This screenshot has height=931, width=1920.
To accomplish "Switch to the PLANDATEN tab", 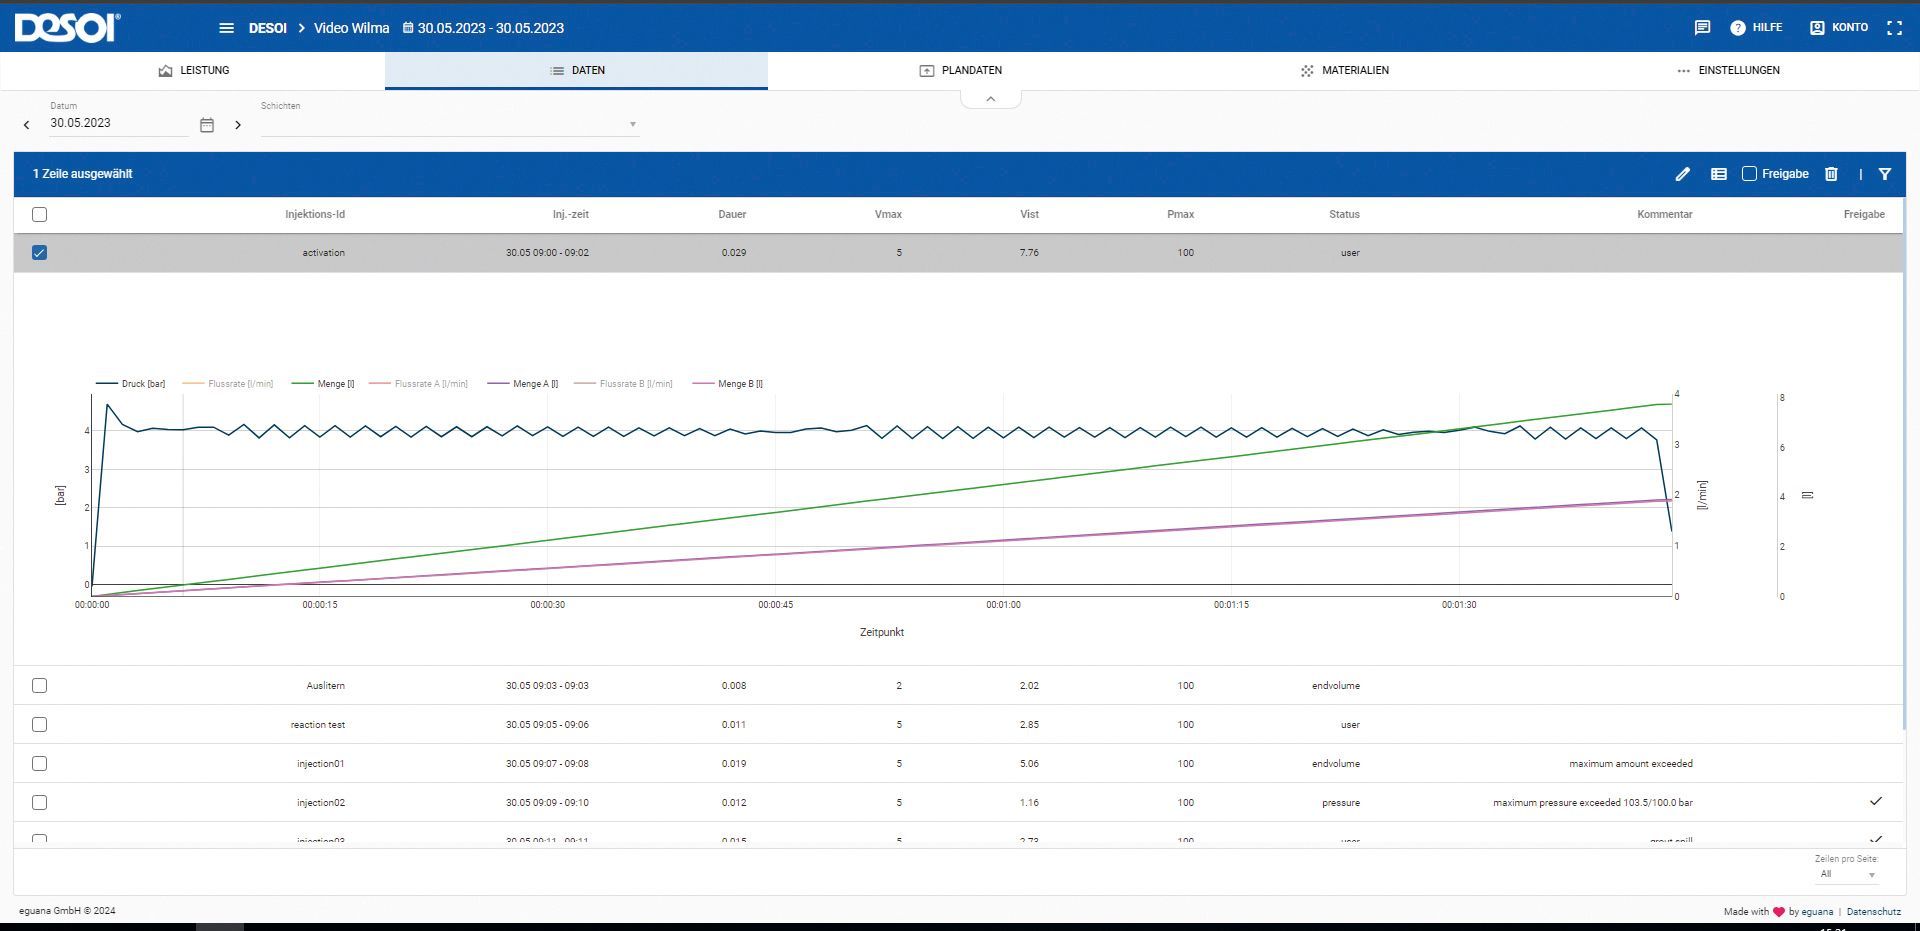I will click(x=960, y=71).
